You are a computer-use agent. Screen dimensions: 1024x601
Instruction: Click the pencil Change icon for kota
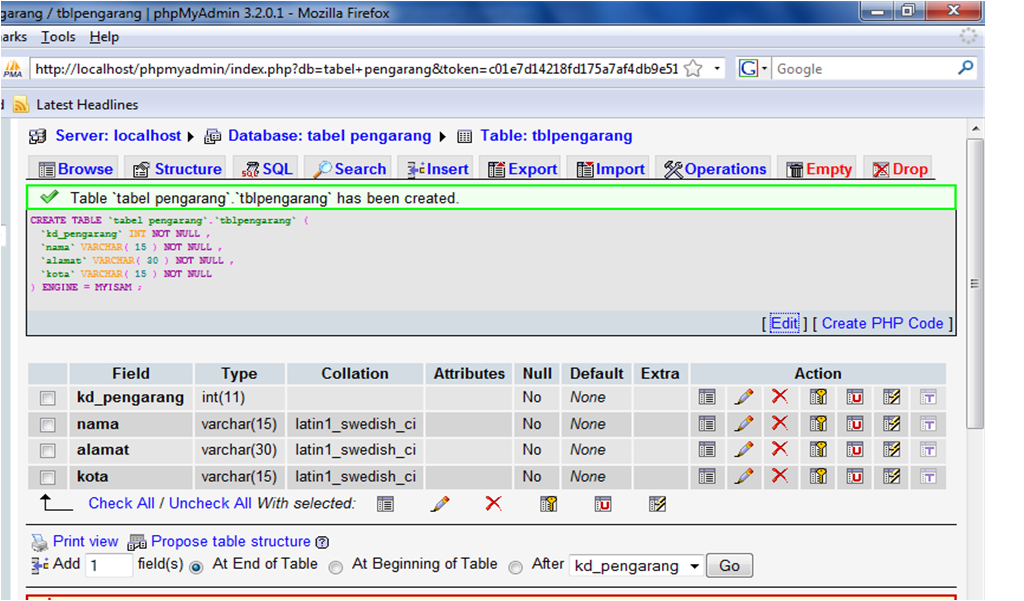pyautogui.click(x=743, y=476)
